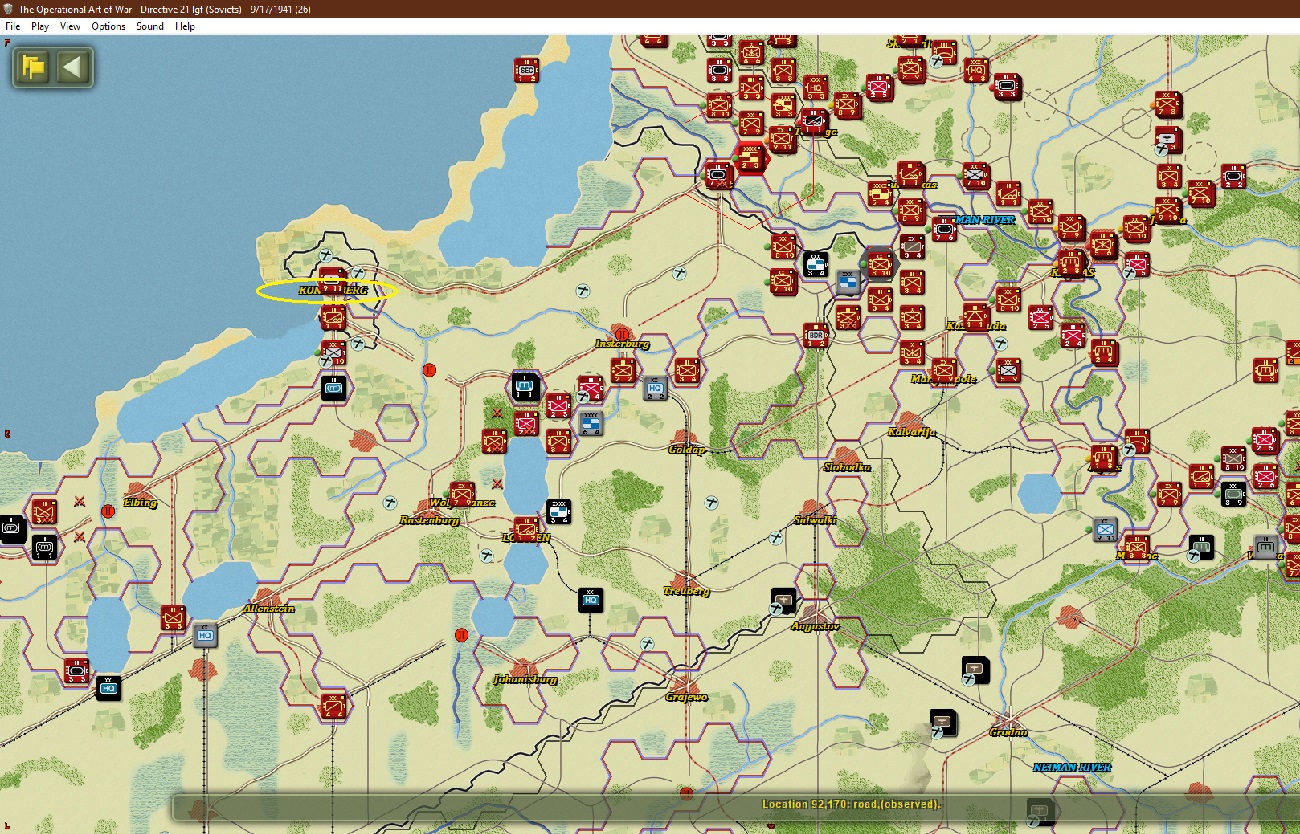Image resolution: width=1300 pixels, height=834 pixels.
Task: Click the Suwalki city label
Action: [x=815, y=520]
